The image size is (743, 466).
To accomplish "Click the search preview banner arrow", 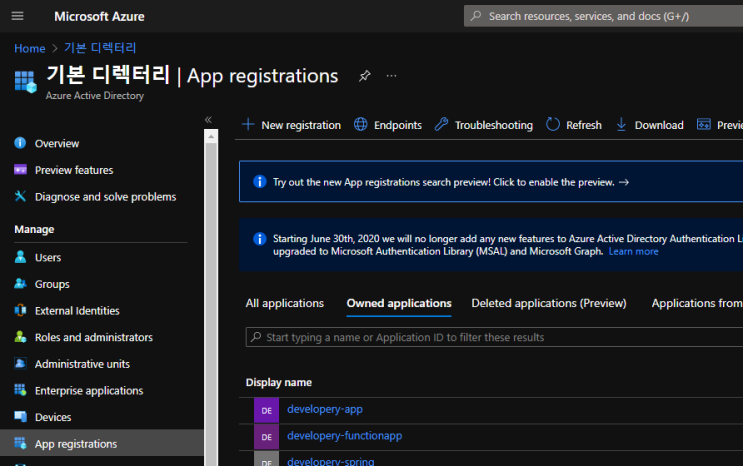I will [x=624, y=182].
